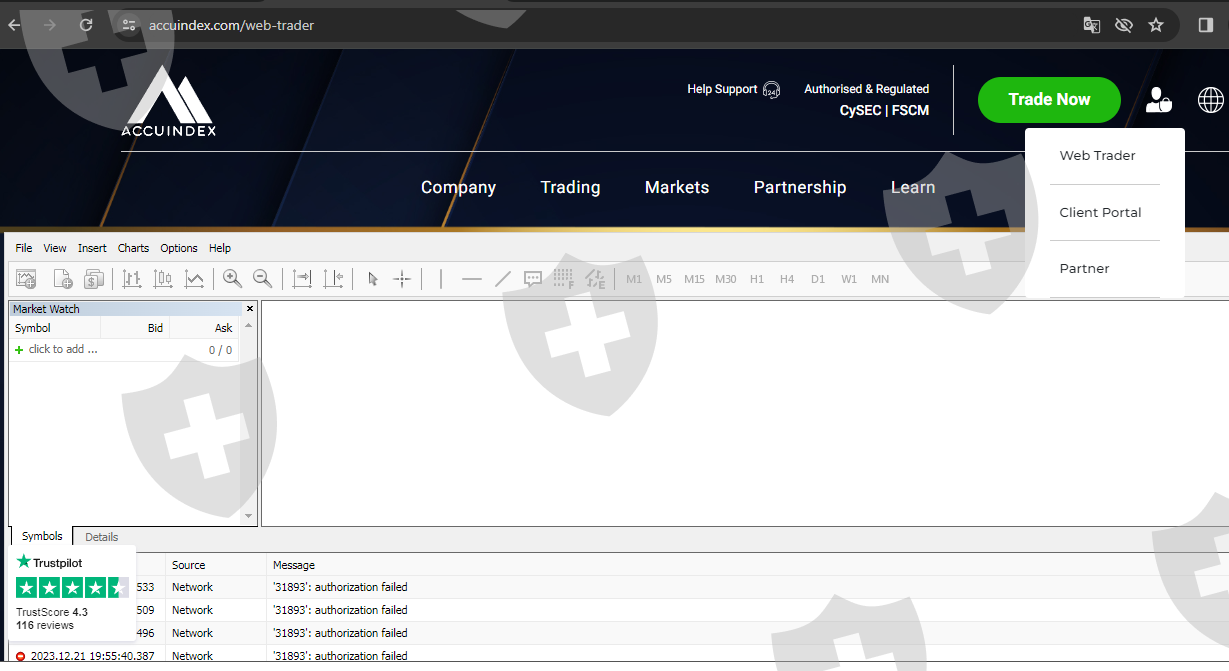
Task: Open the browser side panel icon
Action: click(1206, 25)
